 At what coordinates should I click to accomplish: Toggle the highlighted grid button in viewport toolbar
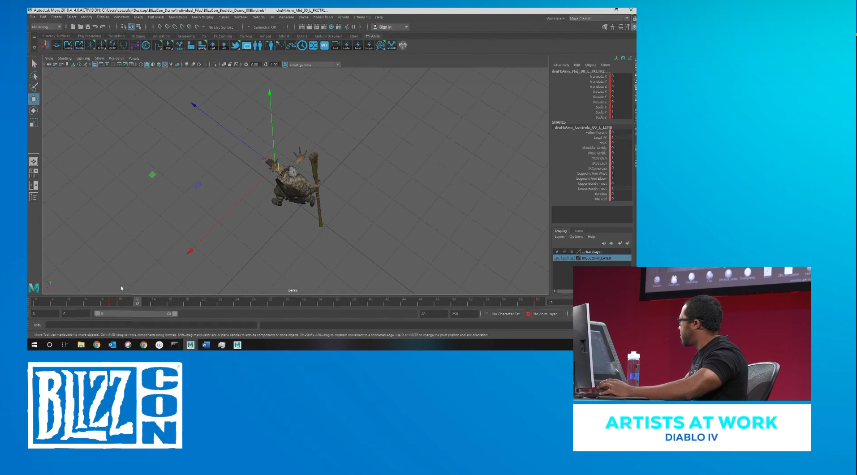click(95, 64)
